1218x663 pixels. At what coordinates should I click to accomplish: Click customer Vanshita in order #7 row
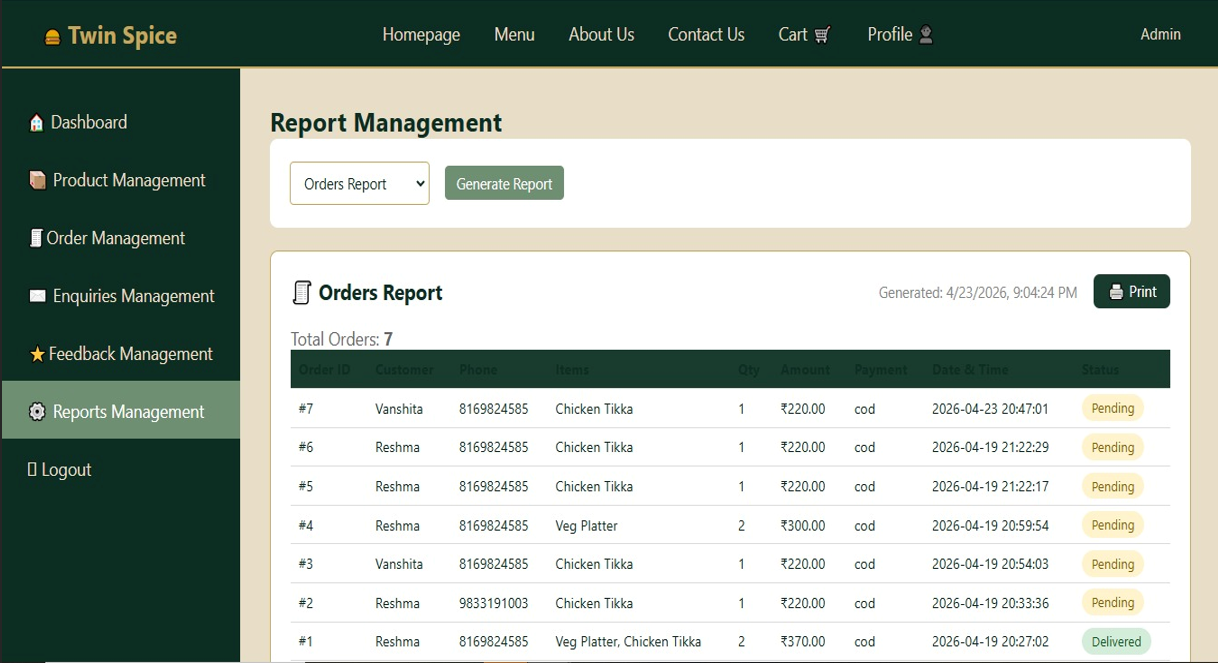pyautogui.click(x=399, y=408)
